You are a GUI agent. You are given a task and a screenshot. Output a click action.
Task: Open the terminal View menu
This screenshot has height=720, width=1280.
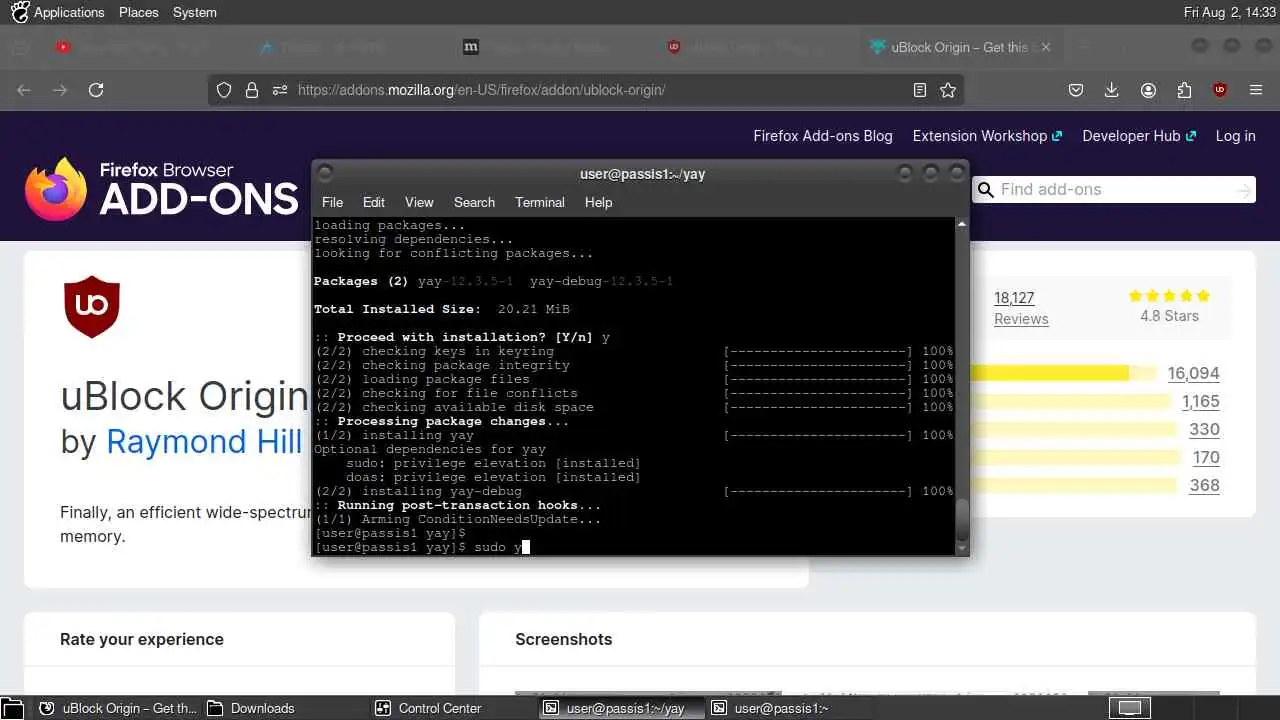tap(419, 202)
